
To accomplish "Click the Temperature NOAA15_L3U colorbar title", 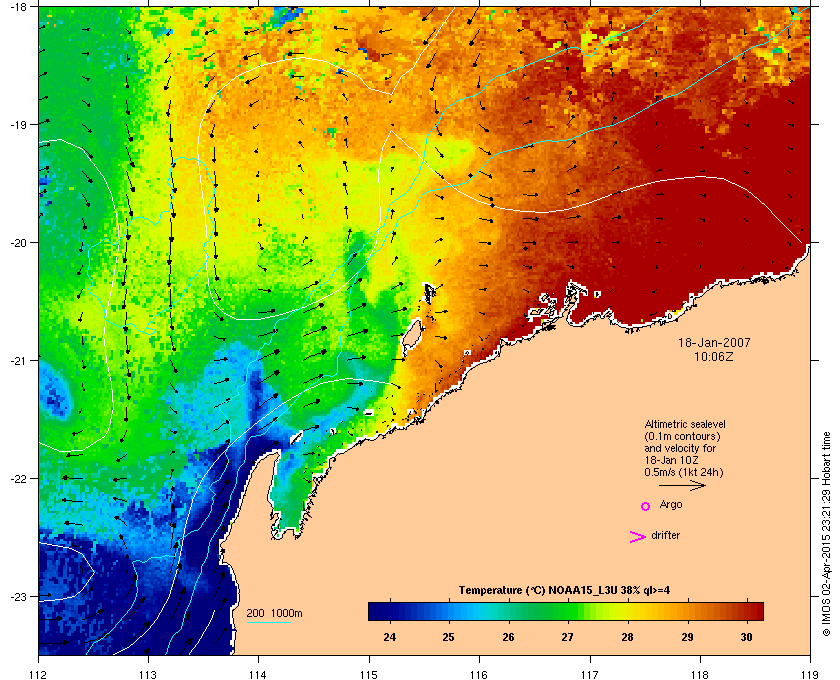I will coord(564,591).
